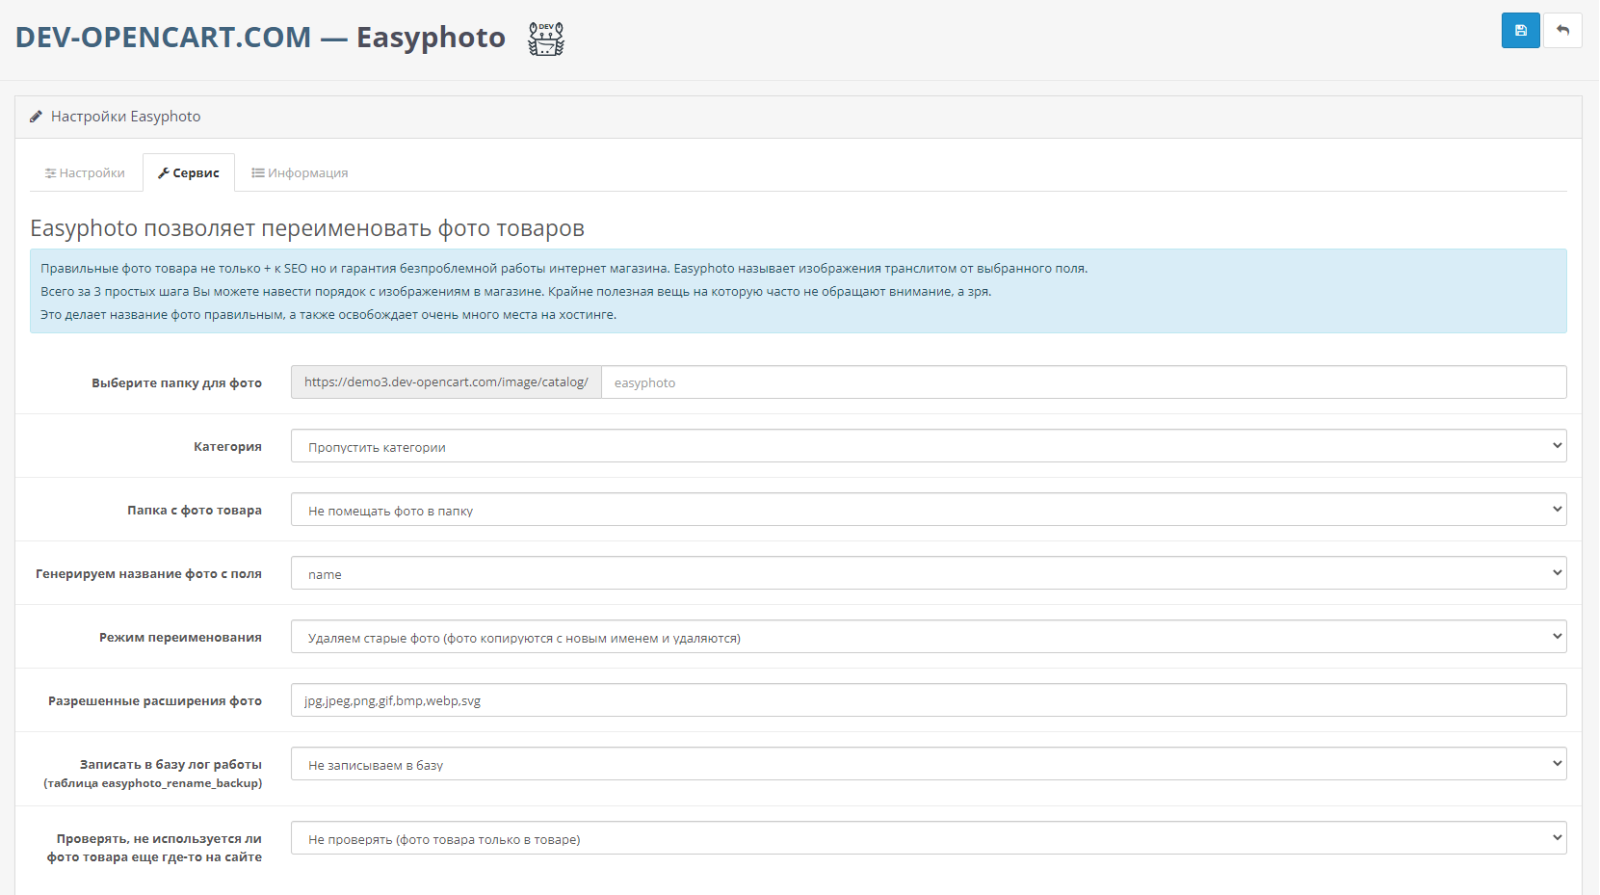
Task: Click the Настройки Easyphoto panel heading
Action: click(x=126, y=117)
